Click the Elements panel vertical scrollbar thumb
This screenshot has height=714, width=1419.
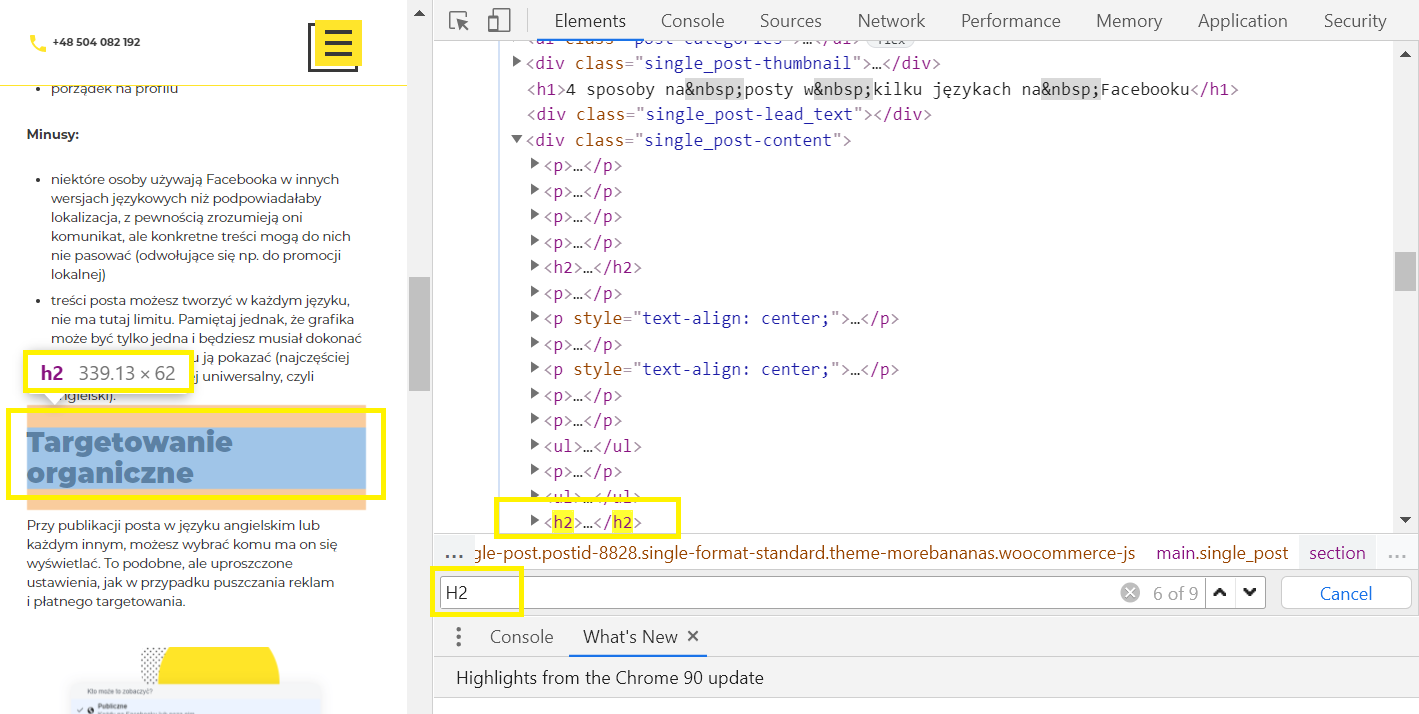(x=1405, y=271)
